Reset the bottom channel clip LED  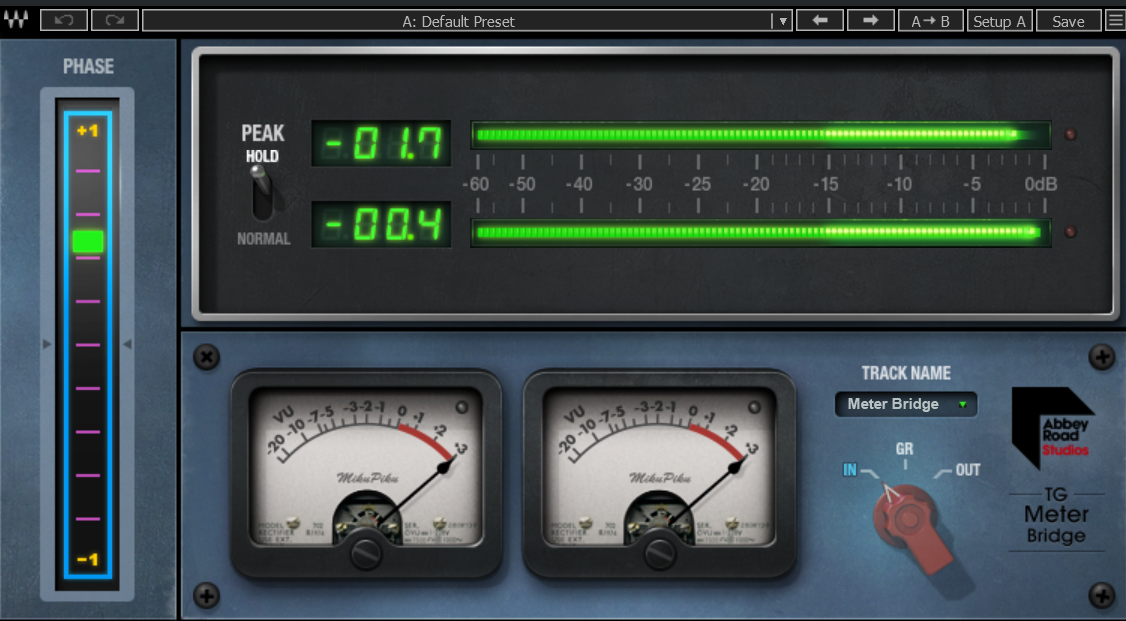click(1070, 232)
